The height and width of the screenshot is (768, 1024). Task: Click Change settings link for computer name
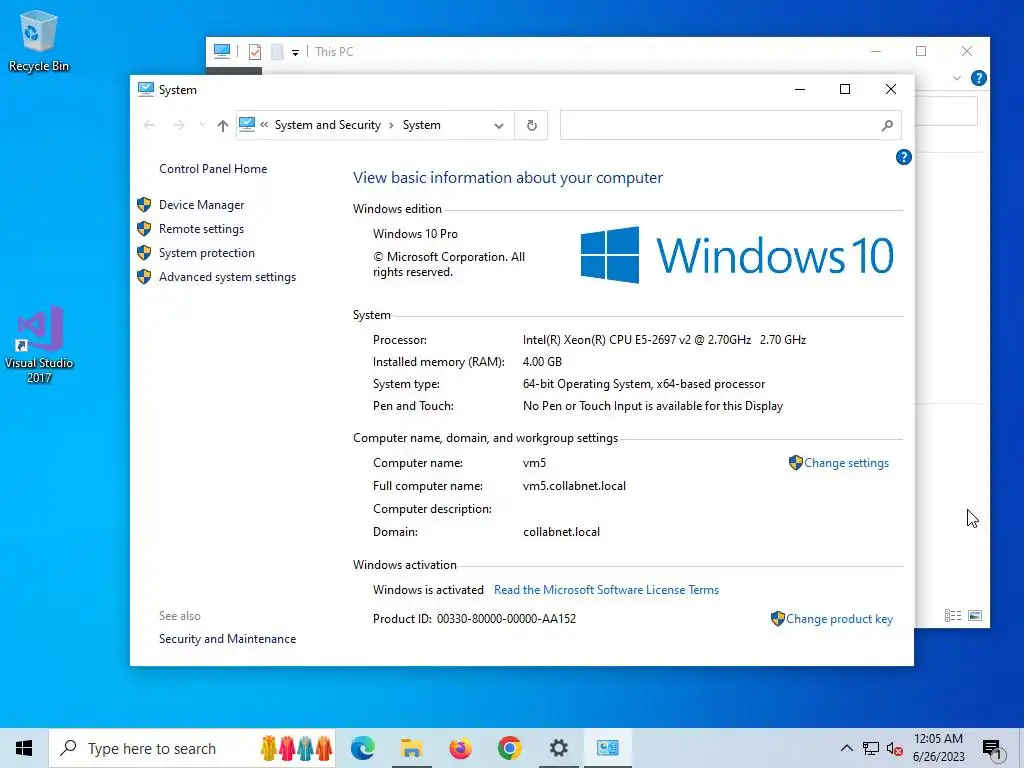pos(846,463)
